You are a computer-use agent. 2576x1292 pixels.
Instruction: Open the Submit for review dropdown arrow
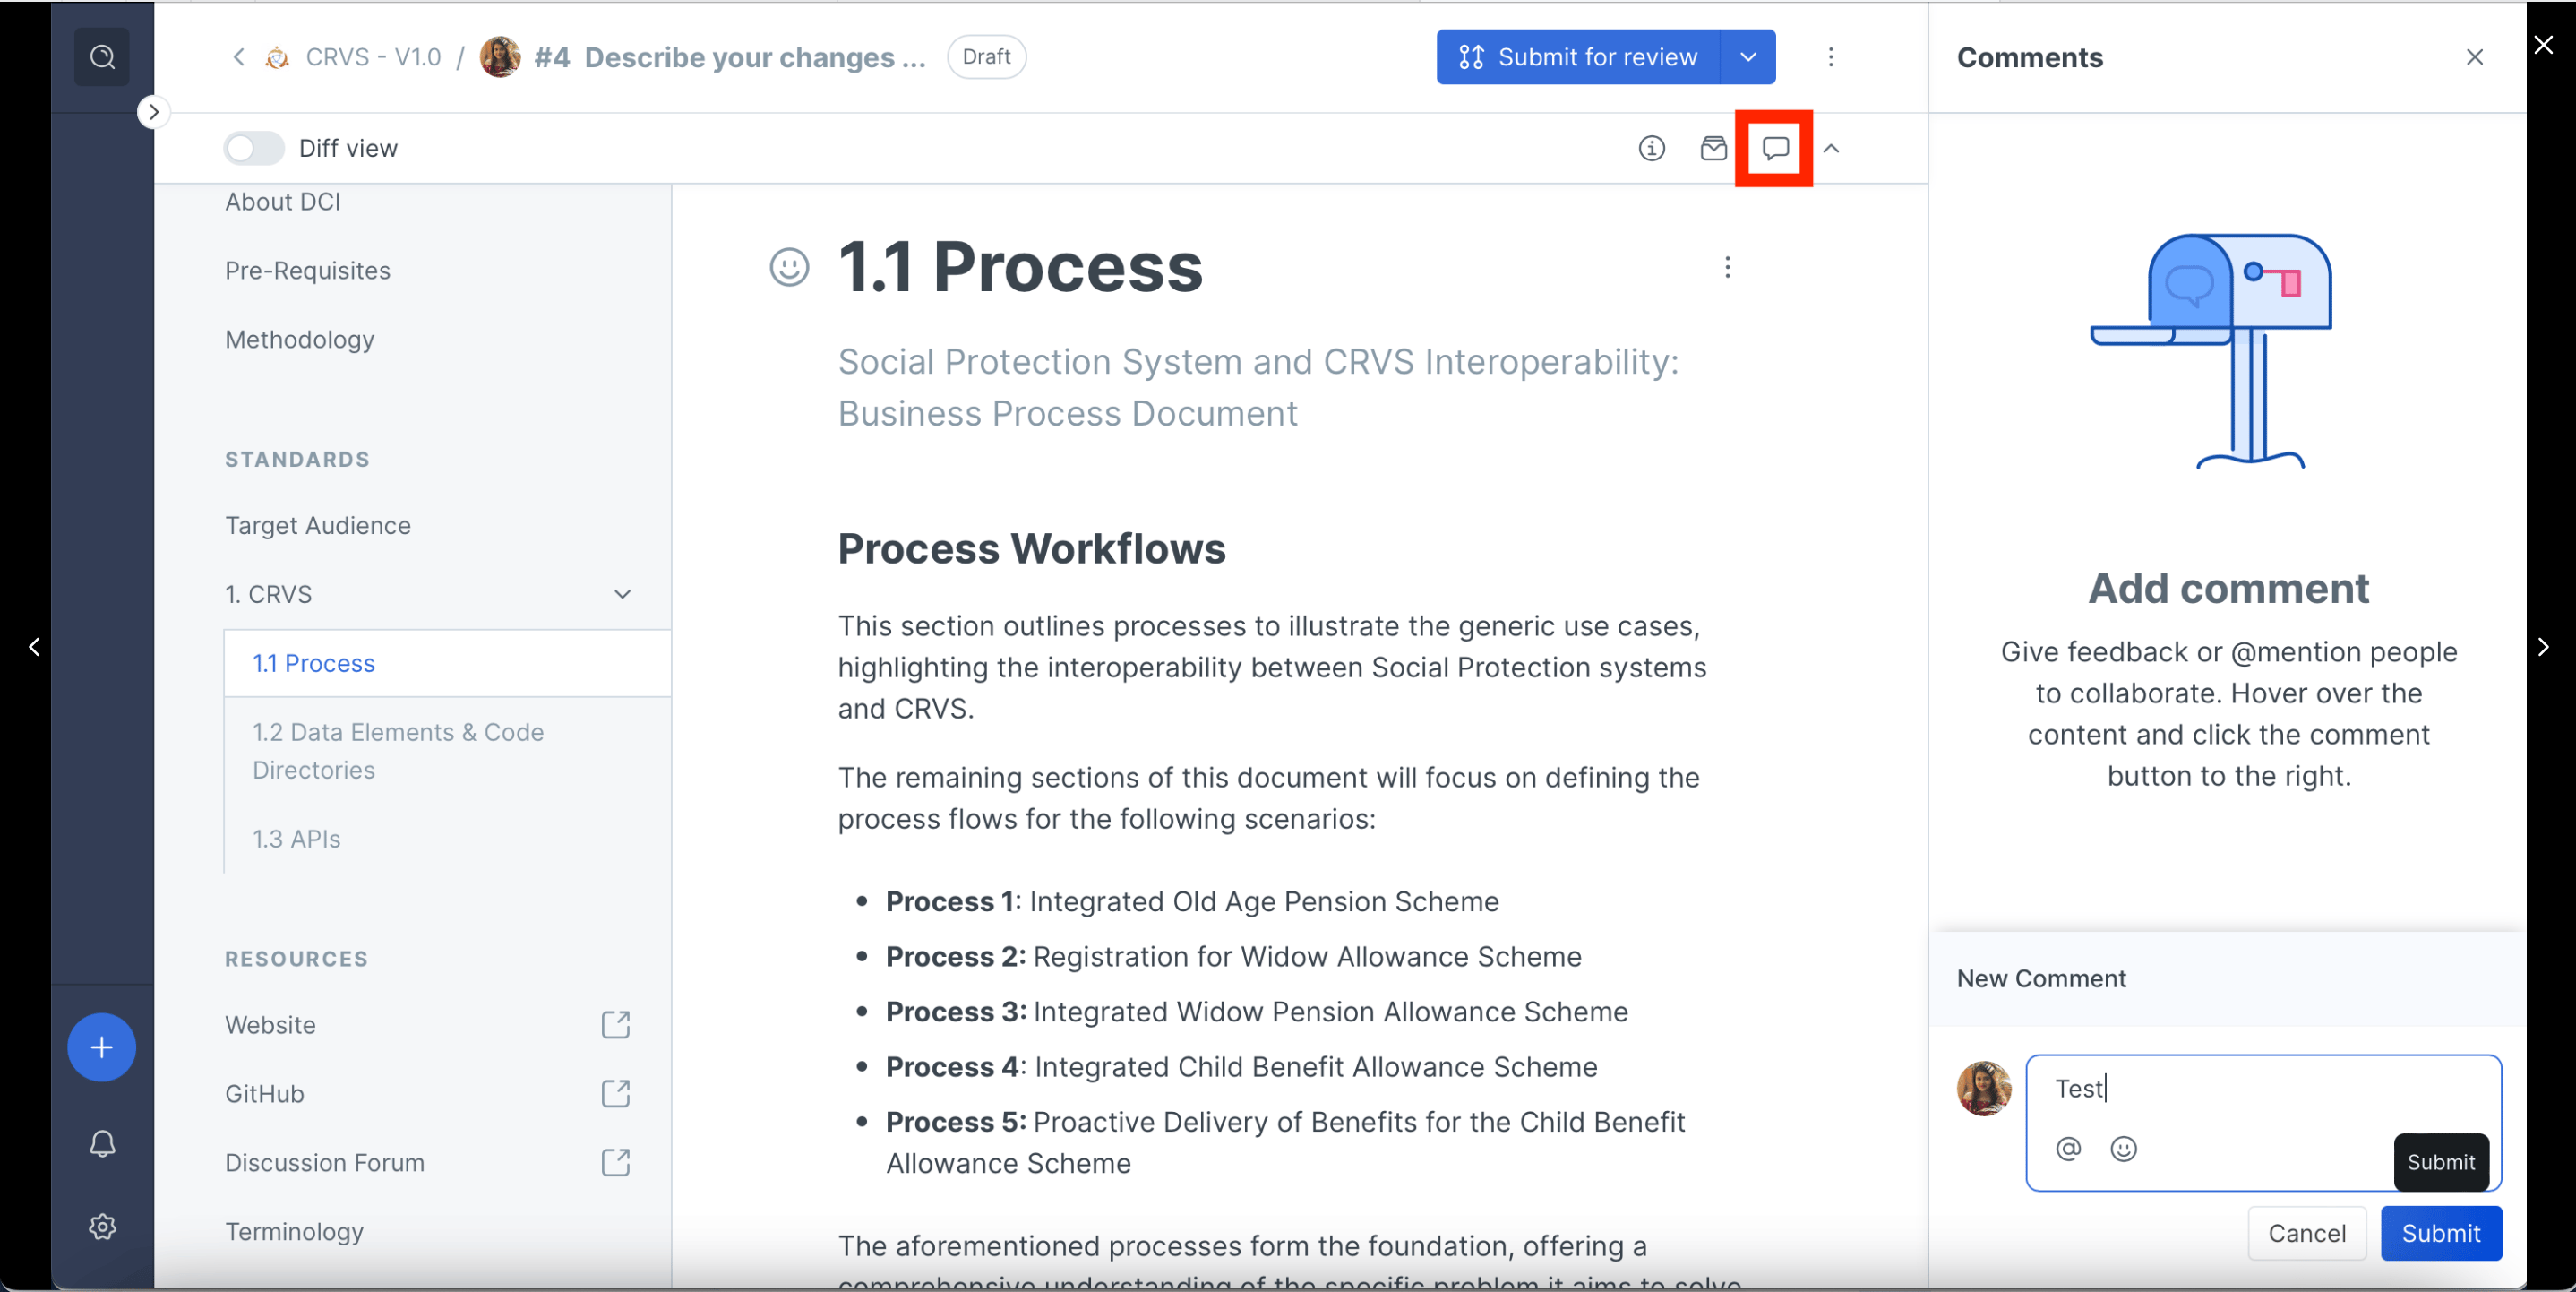pos(1748,57)
